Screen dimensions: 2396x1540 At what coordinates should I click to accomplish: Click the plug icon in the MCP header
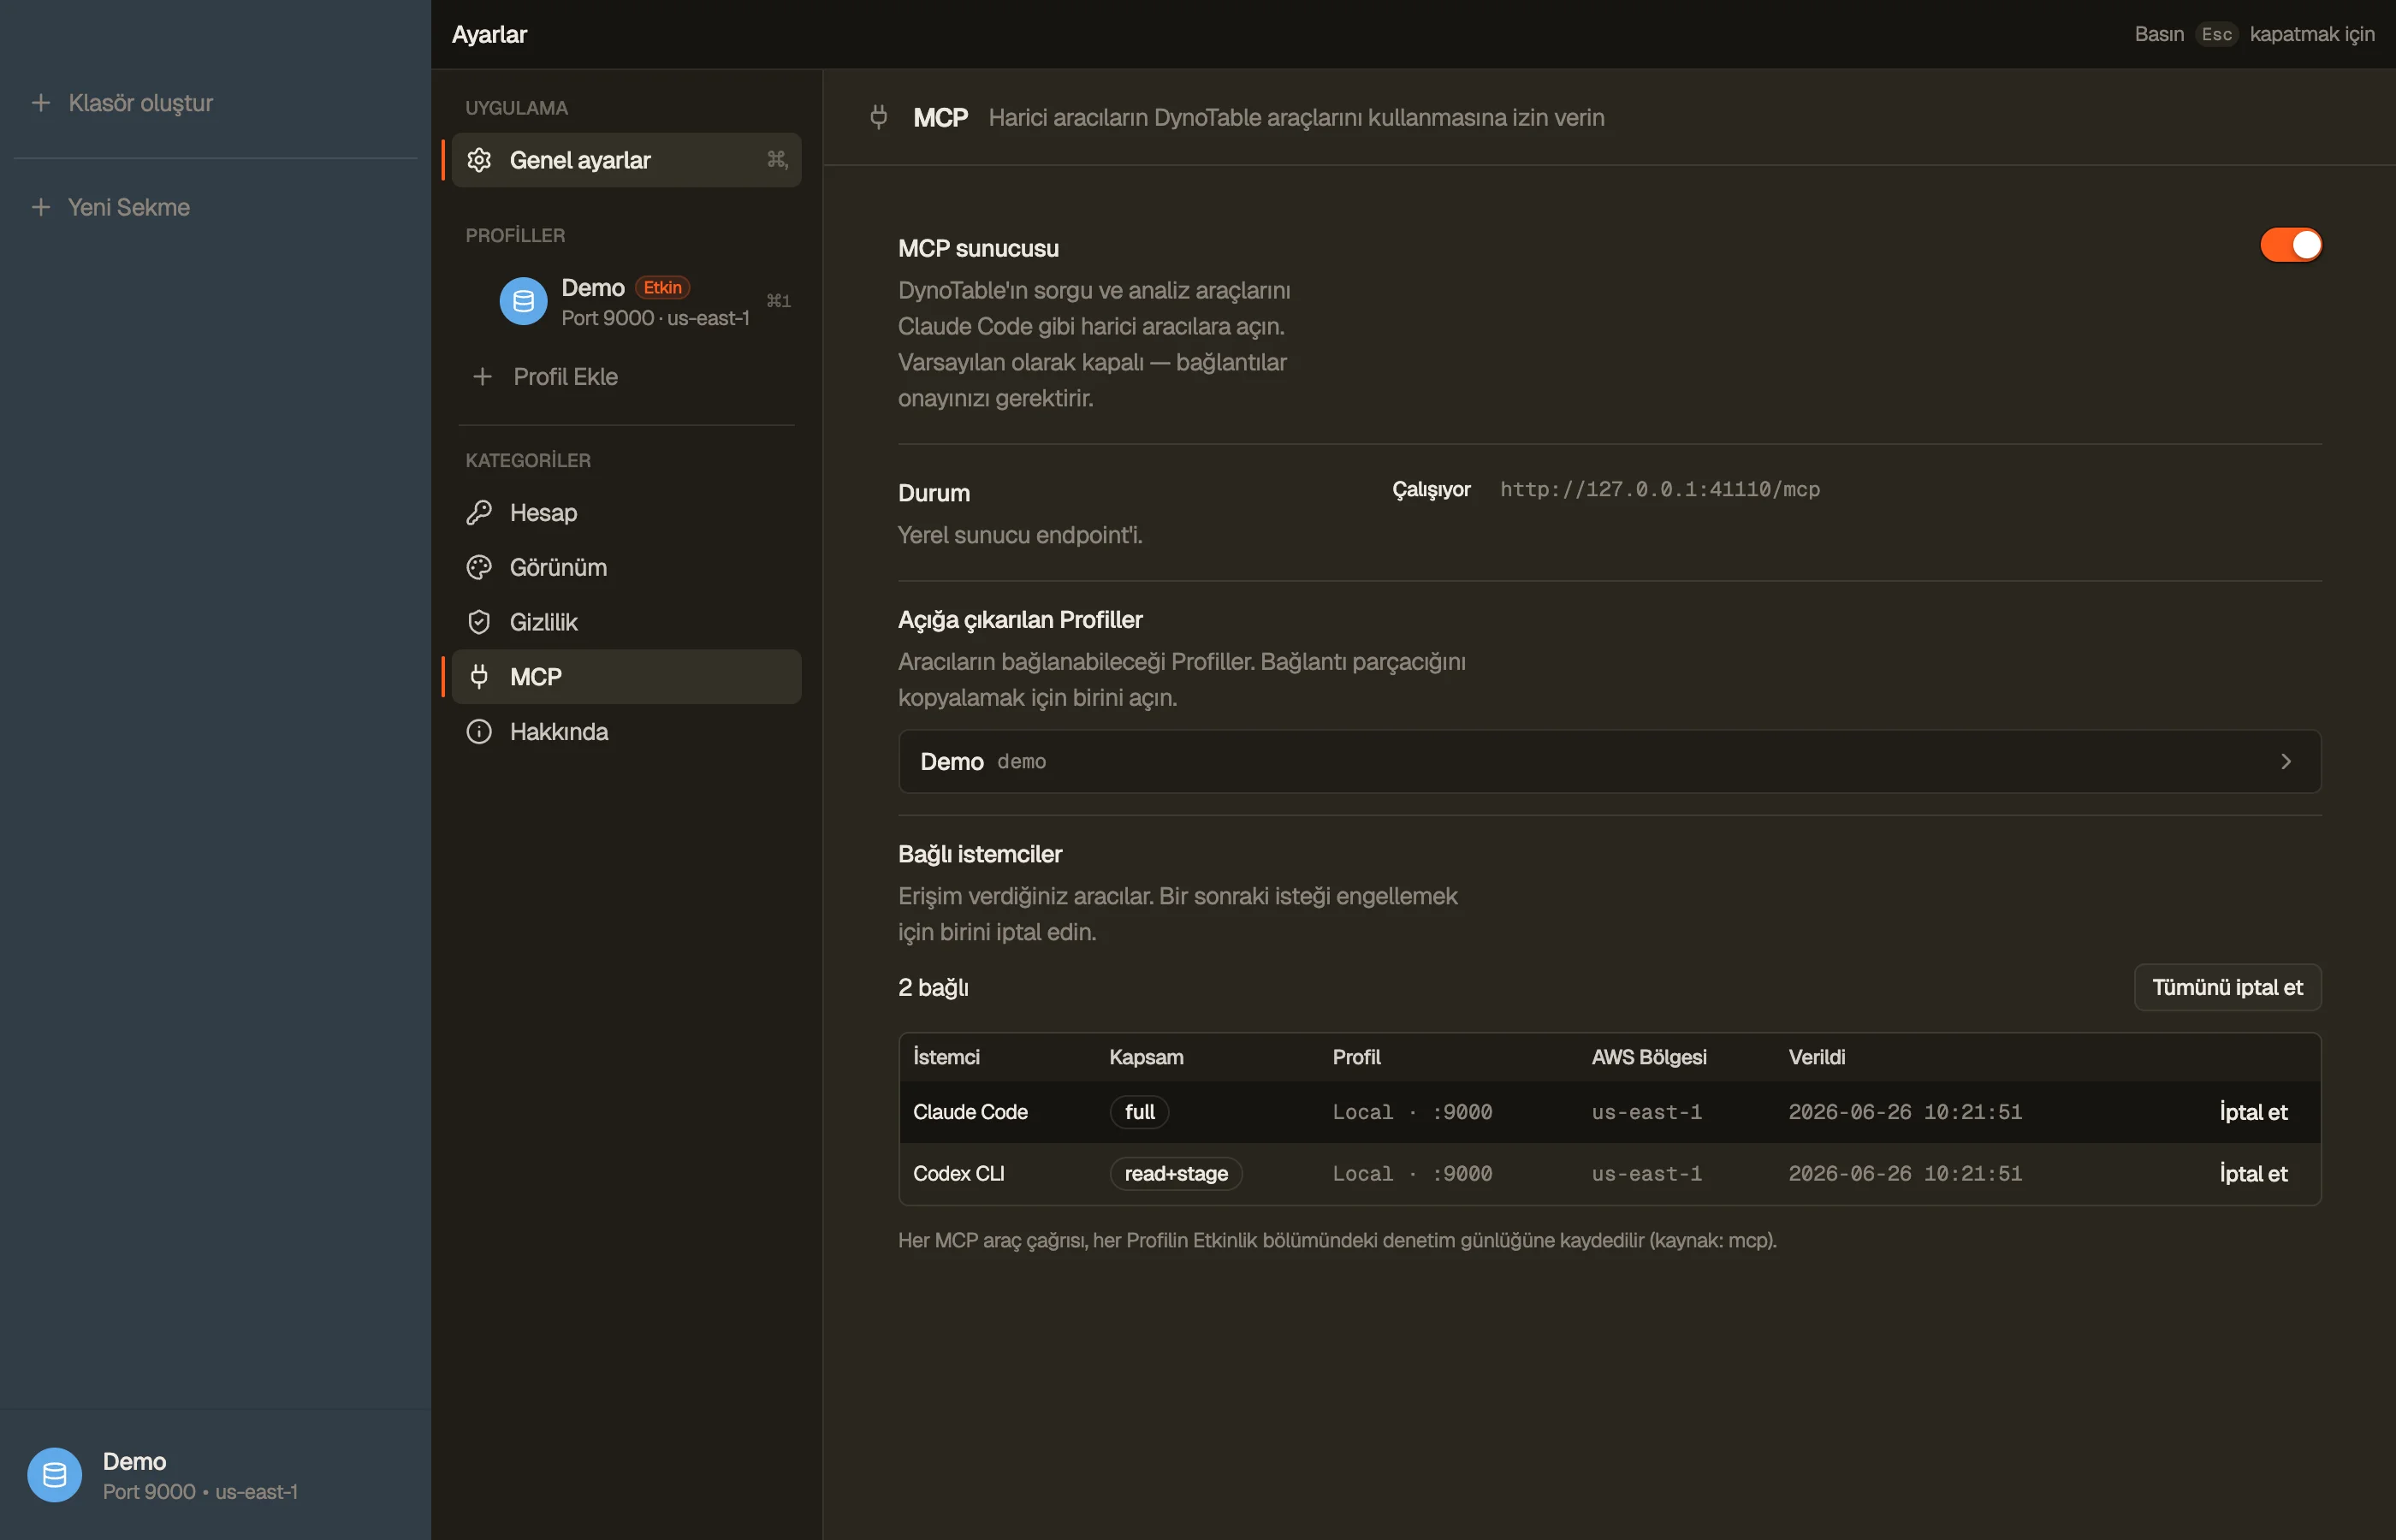coord(878,118)
